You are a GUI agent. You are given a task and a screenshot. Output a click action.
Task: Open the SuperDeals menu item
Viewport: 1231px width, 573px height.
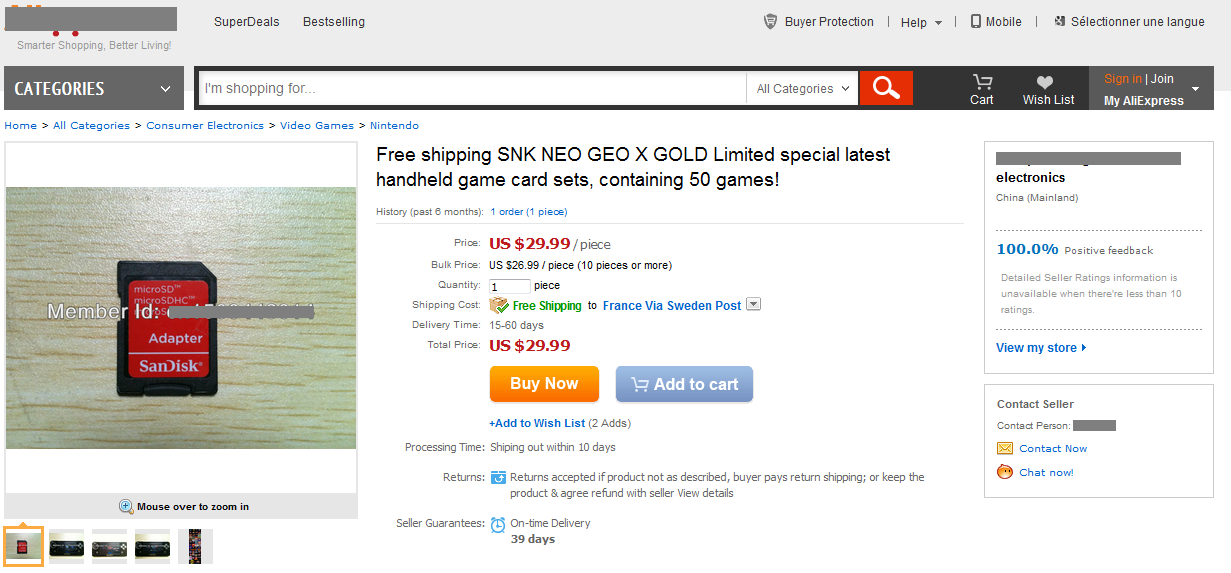[247, 21]
